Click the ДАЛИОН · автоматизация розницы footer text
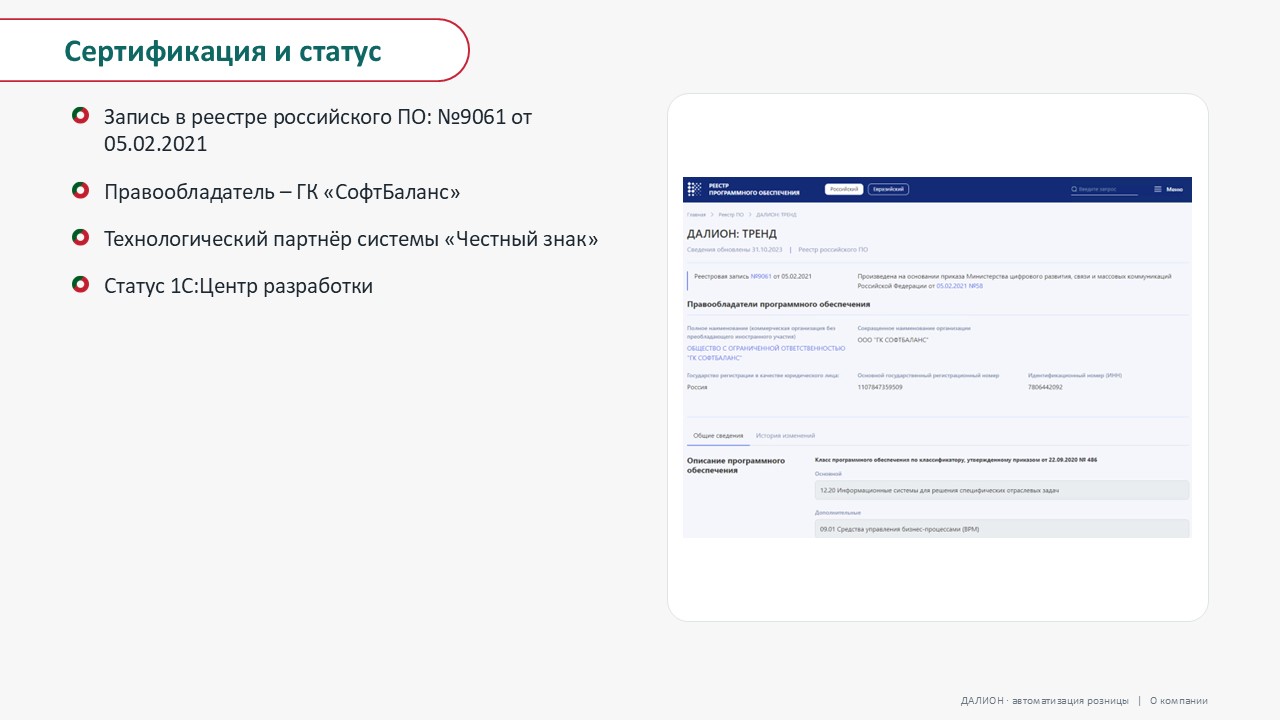This screenshot has height=720, width=1280. (x=1045, y=701)
